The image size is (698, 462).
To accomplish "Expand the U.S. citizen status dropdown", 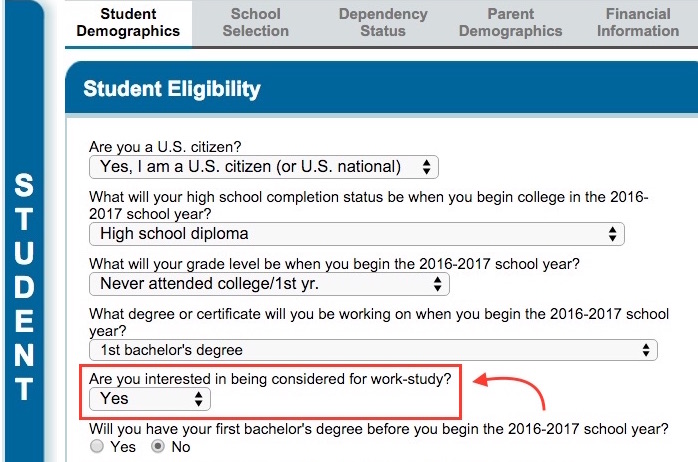I will tap(264, 166).
